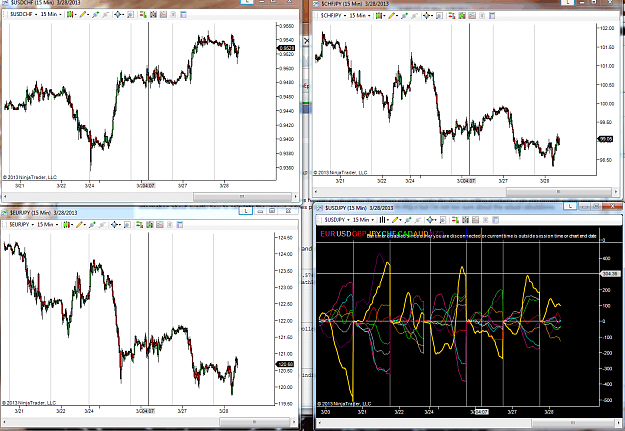
Task: Toggle data box icon in USDCHF toolbar
Action: click(130, 14)
